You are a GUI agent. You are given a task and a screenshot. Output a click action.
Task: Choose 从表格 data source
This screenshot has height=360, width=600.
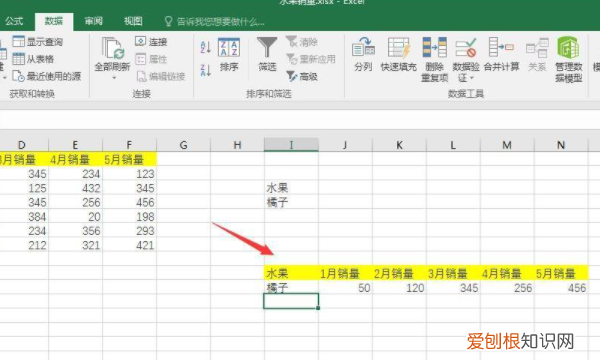pyautogui.click(x=33, y=59)
